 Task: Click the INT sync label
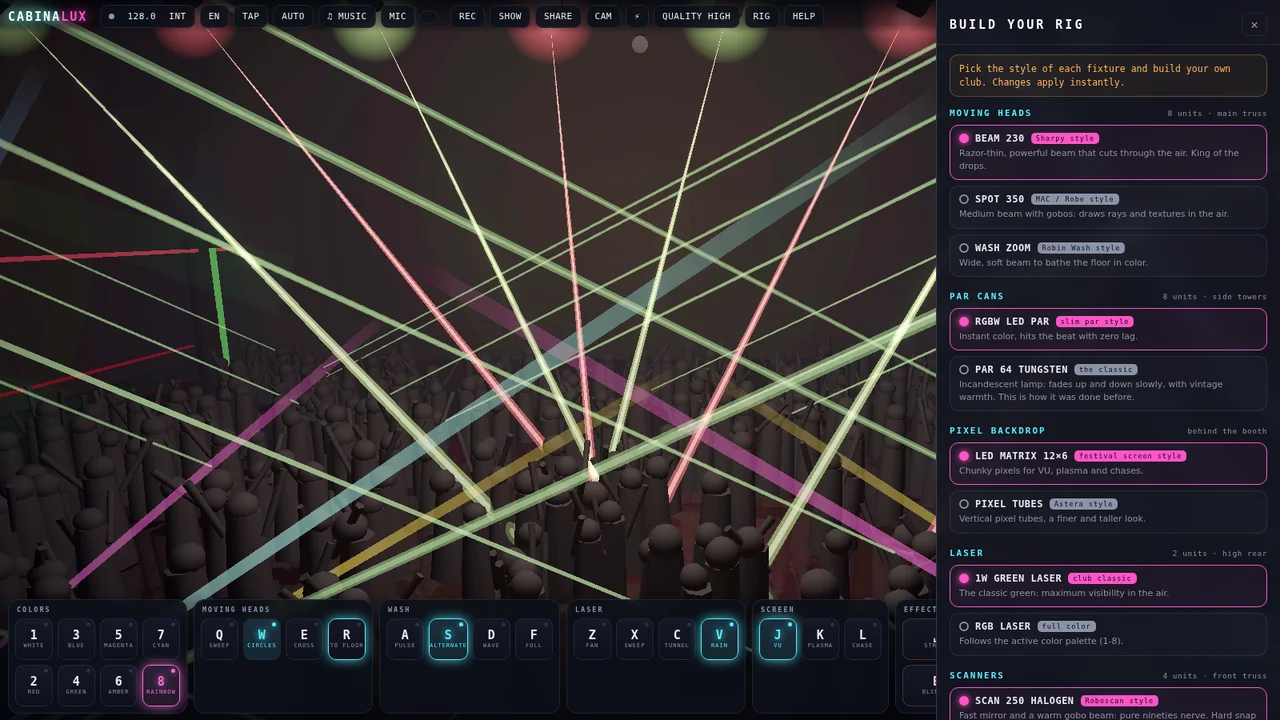coord(177,16)
